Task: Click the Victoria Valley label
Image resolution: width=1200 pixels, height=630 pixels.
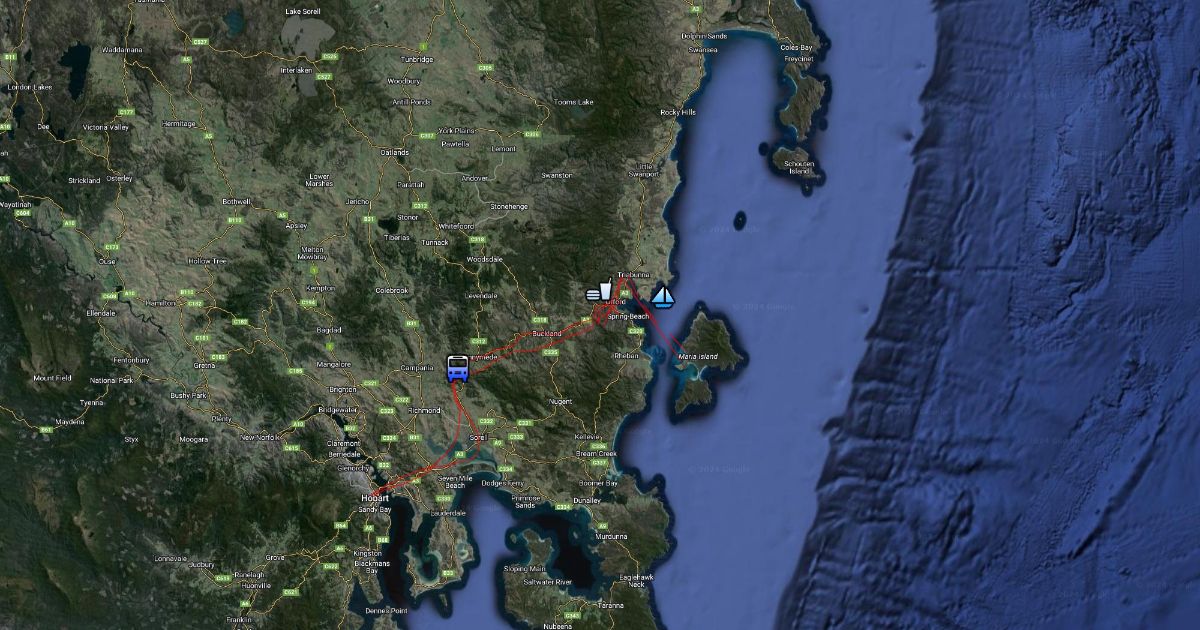Action: [x=106, y=128]
